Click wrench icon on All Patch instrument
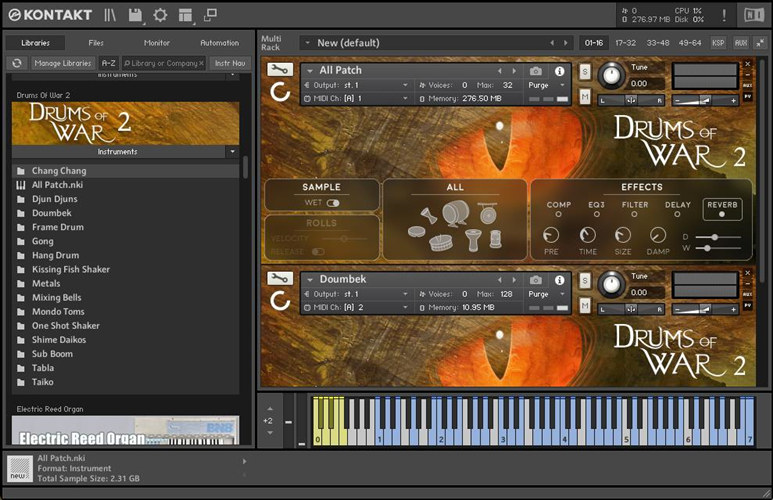 point(280,70)
